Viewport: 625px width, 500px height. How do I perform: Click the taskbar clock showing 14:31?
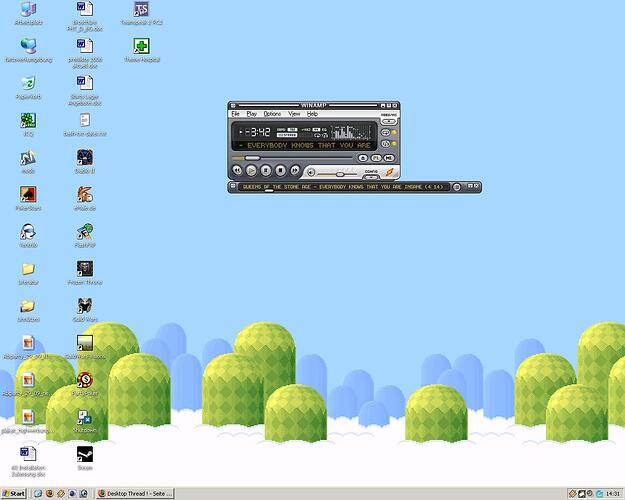pos(613,494)
